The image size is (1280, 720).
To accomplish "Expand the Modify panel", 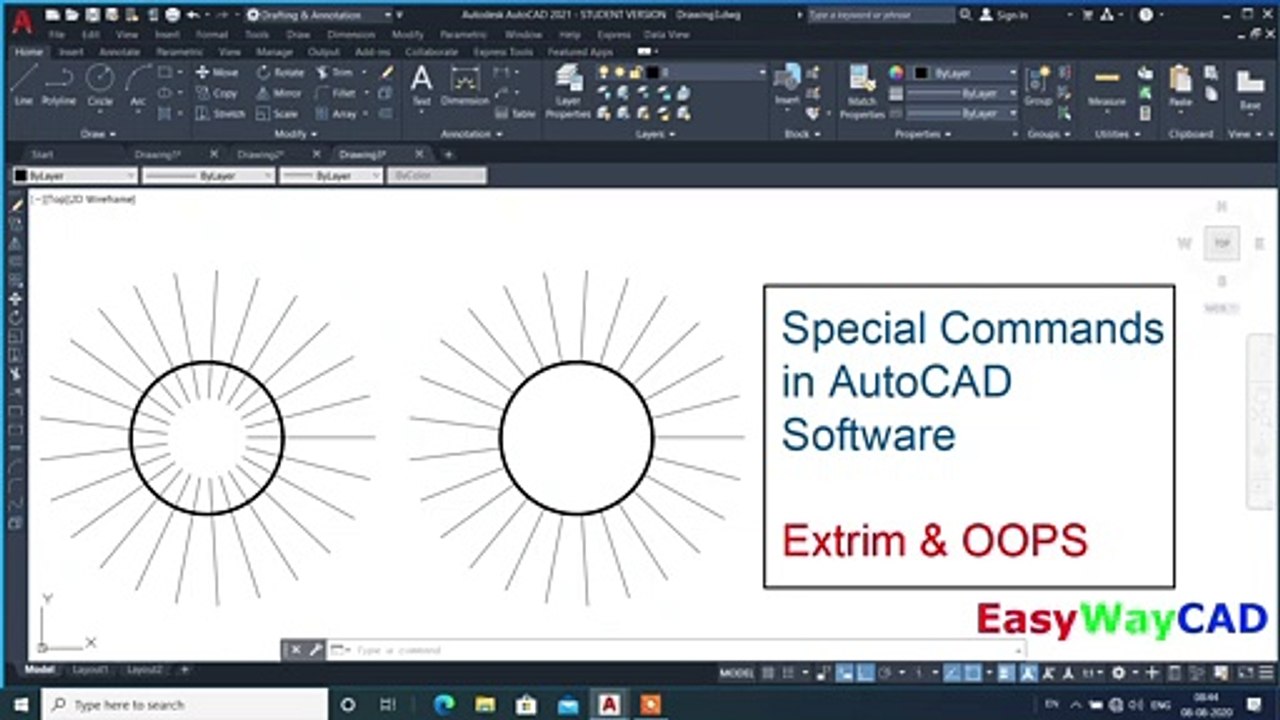I will (x=295, y=133).
